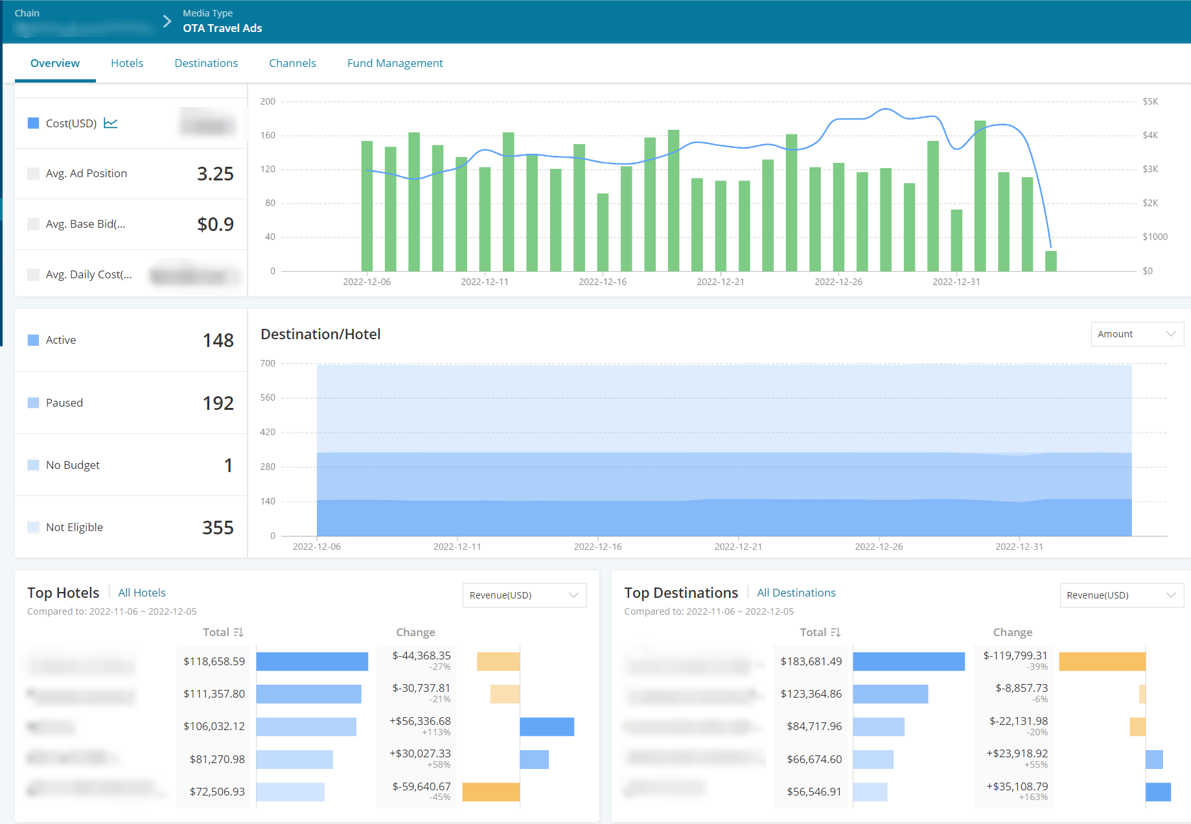This screenshot has width=1191, height=824.
Task: Open the Top Hotels Revenue(USD) dropdown
Action: tap(524, 595)
